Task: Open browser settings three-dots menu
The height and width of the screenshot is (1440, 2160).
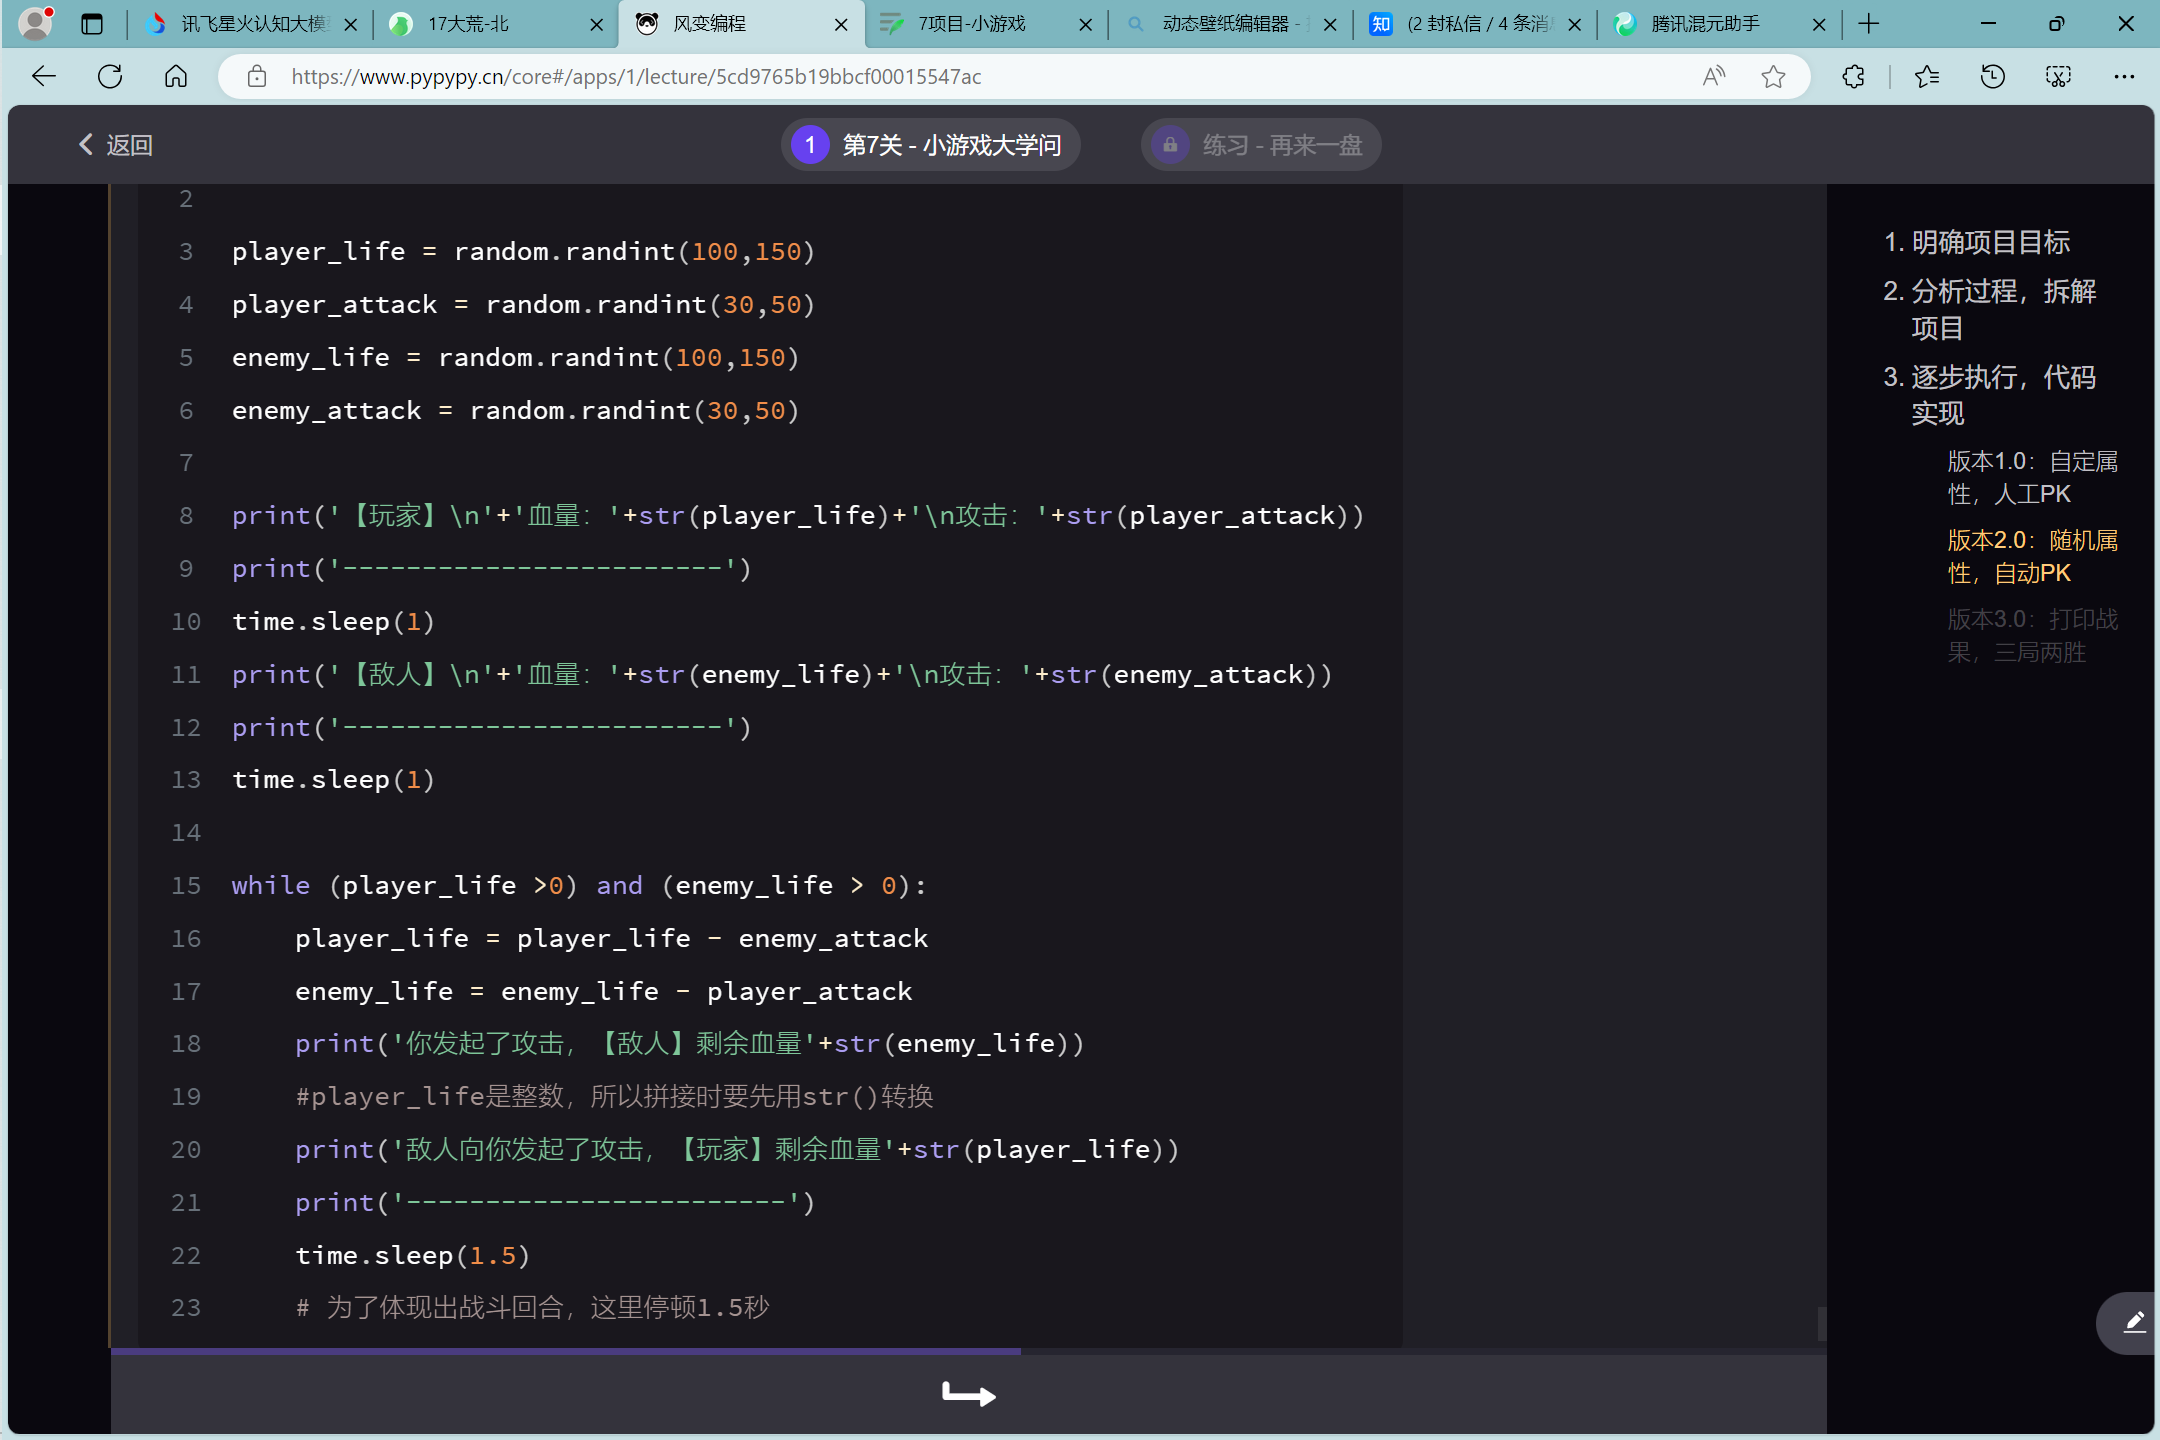Action: (x=2124, y=77)
